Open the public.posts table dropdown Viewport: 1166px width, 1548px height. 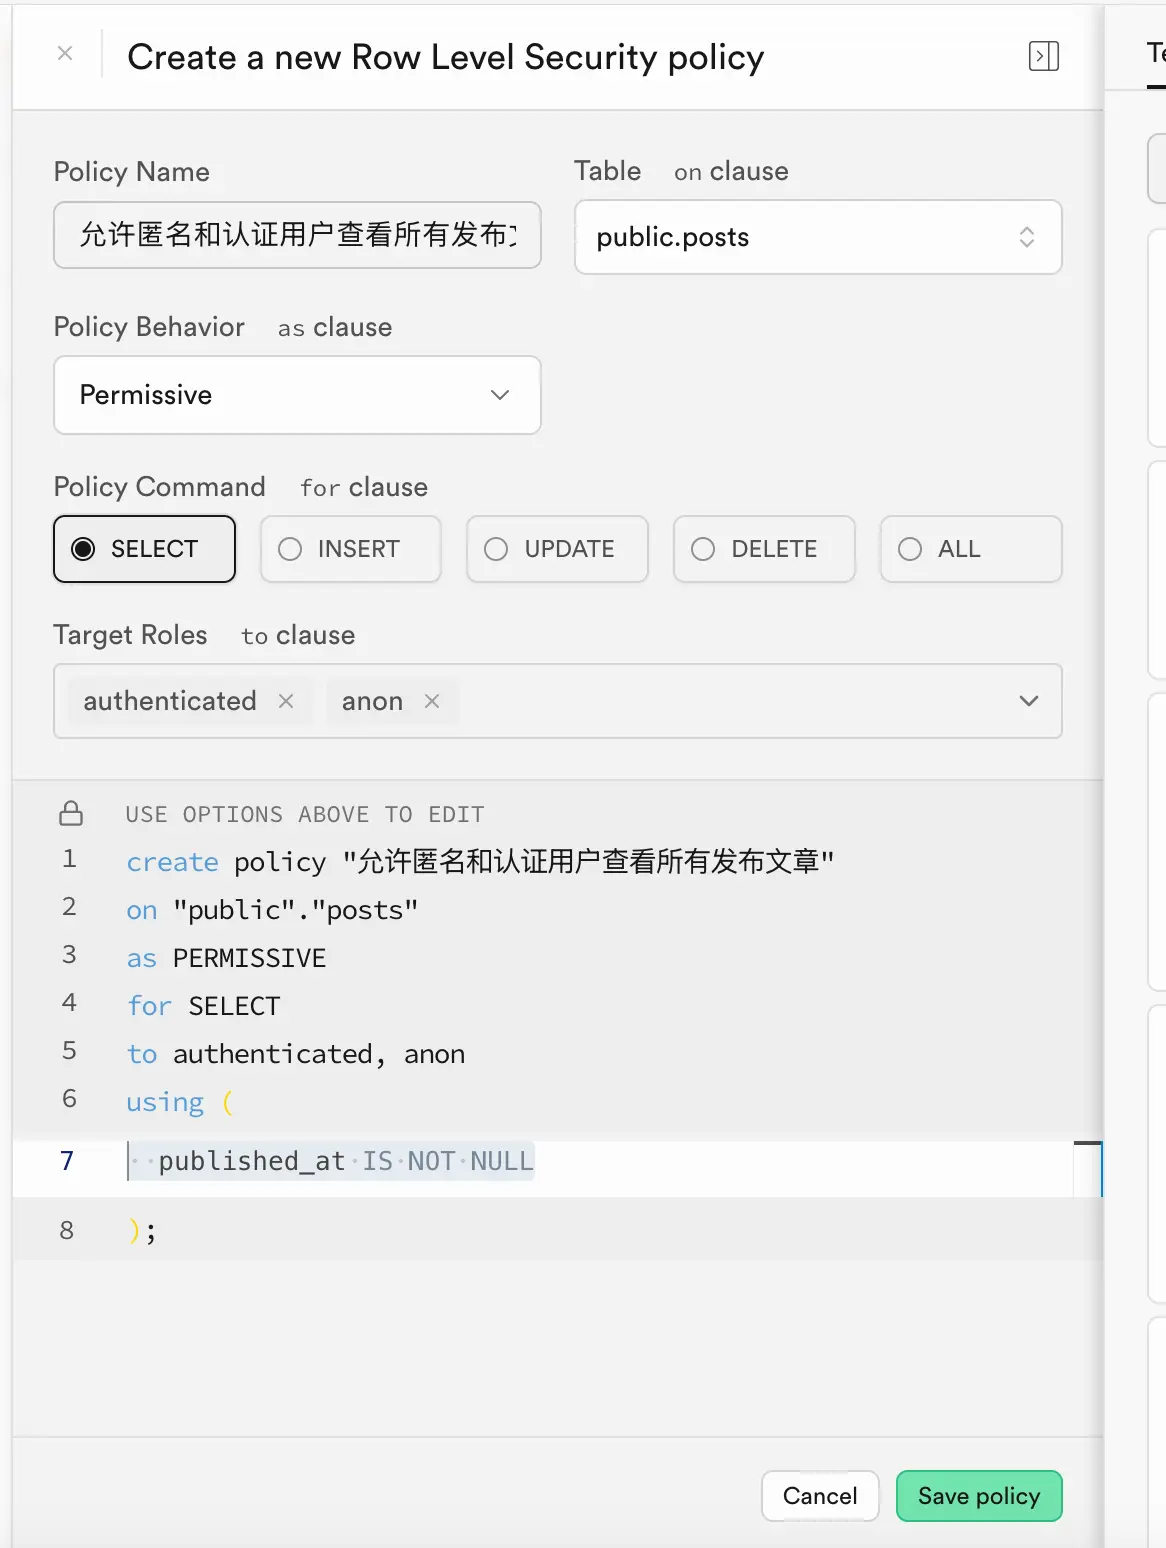[818, 237]
